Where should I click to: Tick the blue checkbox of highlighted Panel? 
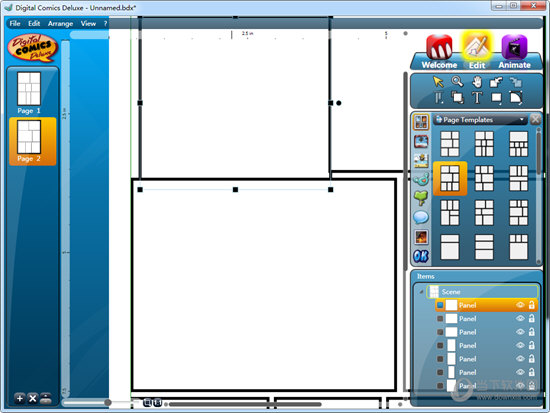point(440,305)
